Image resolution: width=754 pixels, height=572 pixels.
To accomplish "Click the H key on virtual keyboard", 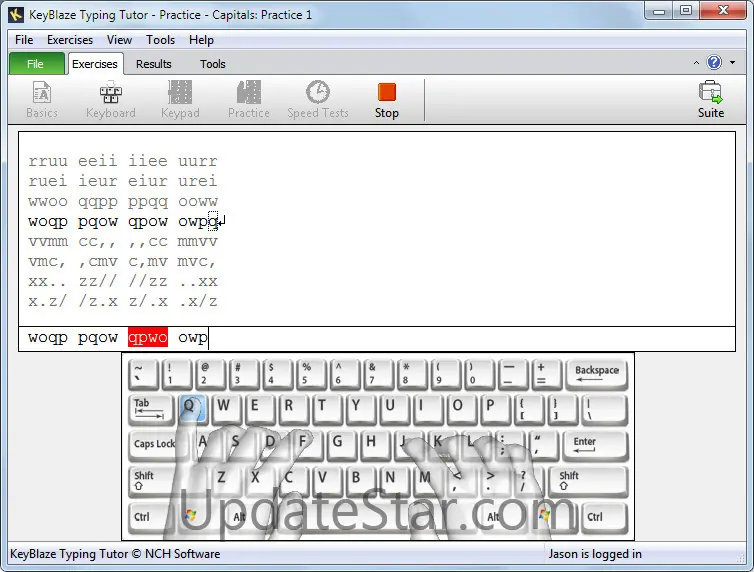I will point(375,445).
